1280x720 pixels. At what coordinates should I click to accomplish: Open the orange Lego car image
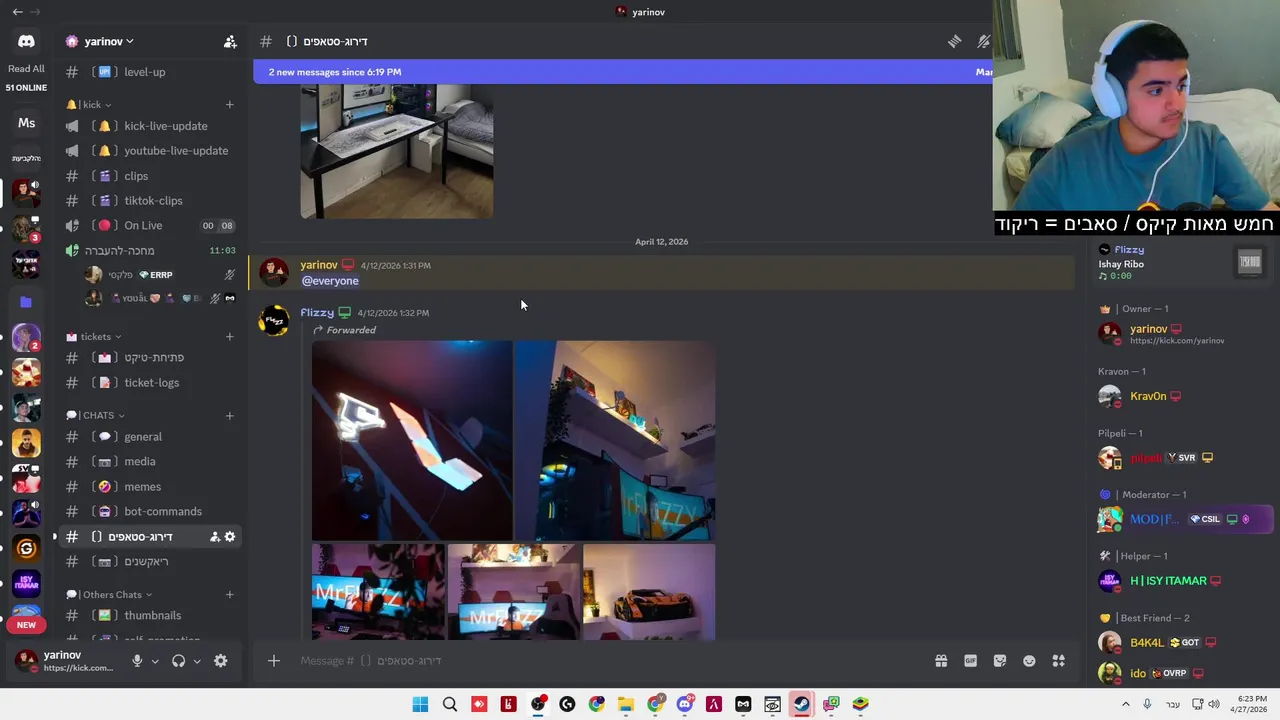tap(649, 592)
